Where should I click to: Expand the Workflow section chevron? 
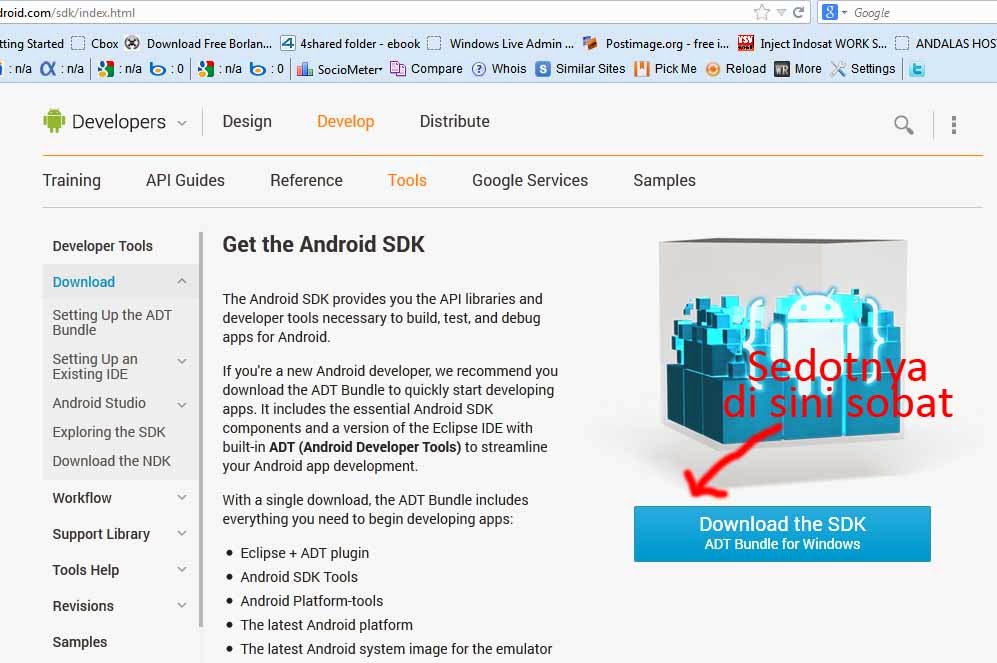[x=182, y=497]
